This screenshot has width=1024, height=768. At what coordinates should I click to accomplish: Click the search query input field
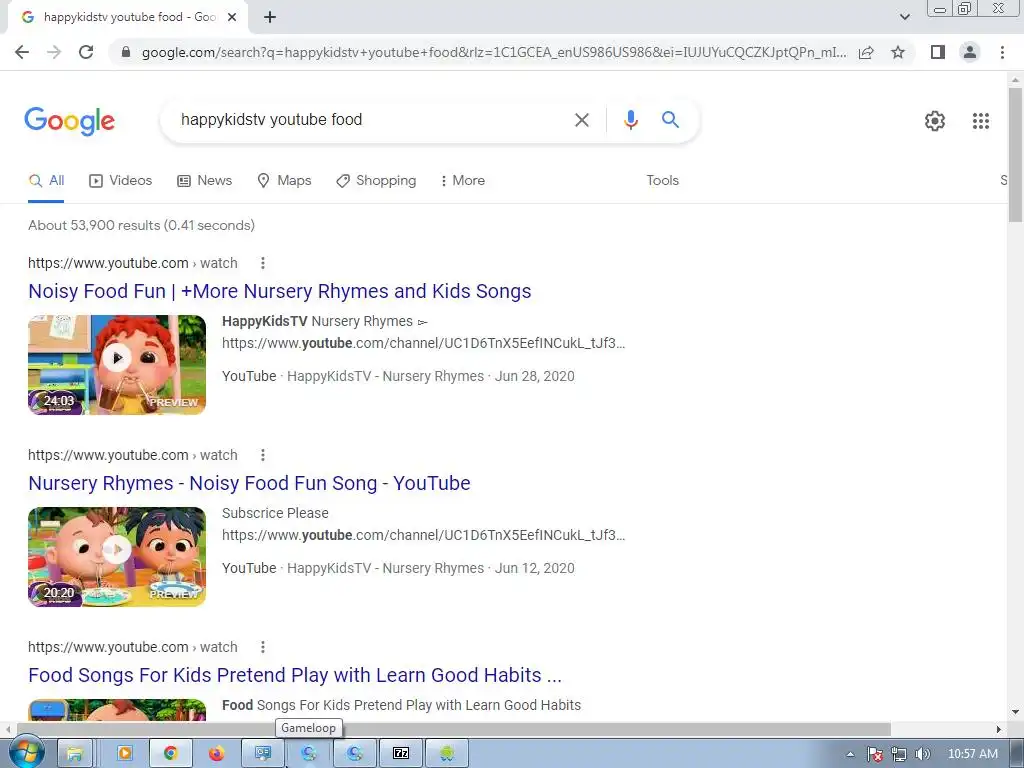pyautogui.click(x=372, y=120)
